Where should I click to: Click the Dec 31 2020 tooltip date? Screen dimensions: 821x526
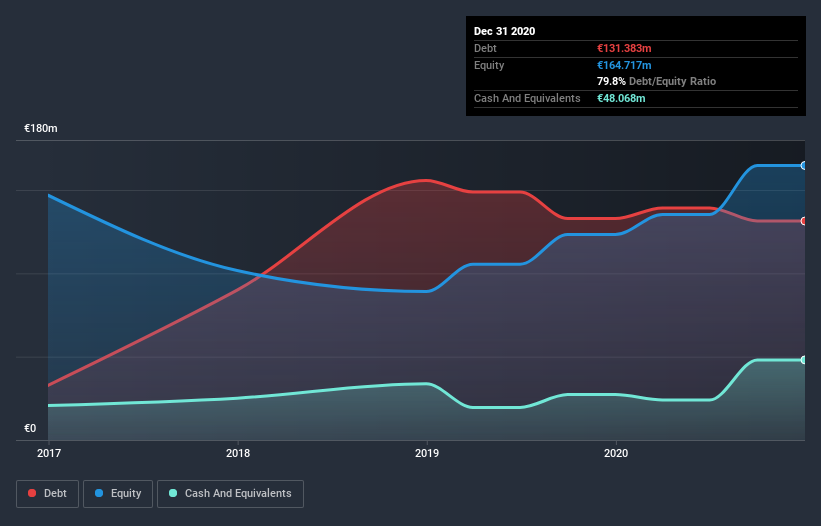504,31
